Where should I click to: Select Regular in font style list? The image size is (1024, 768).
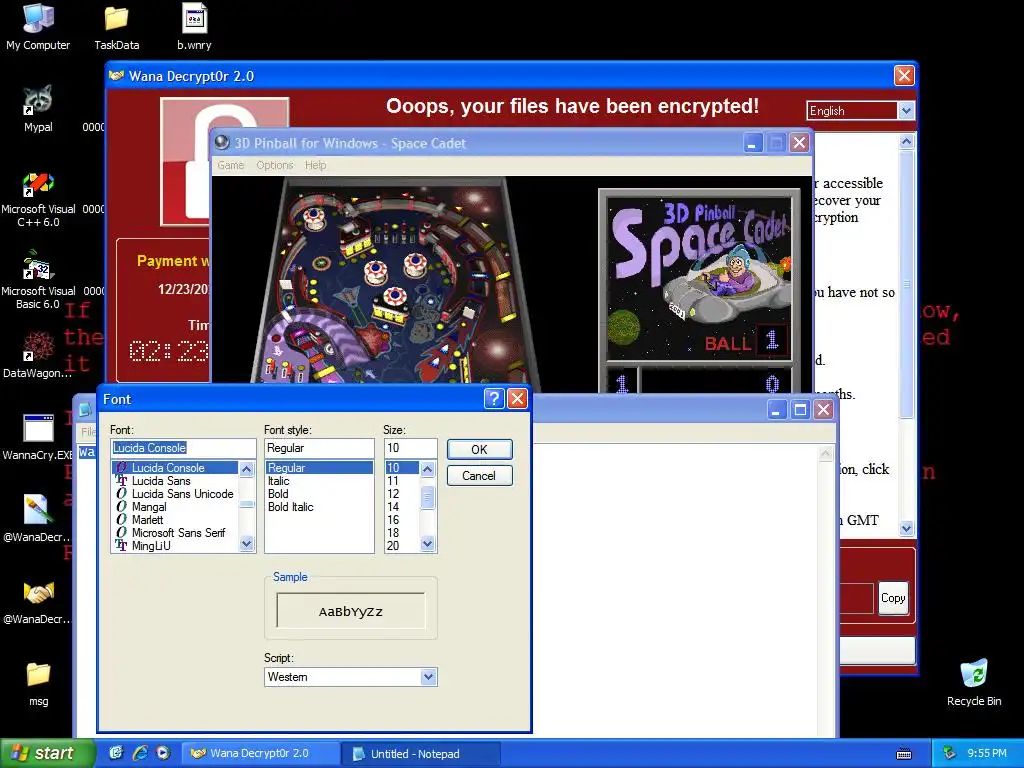click(x=319, y=468)
